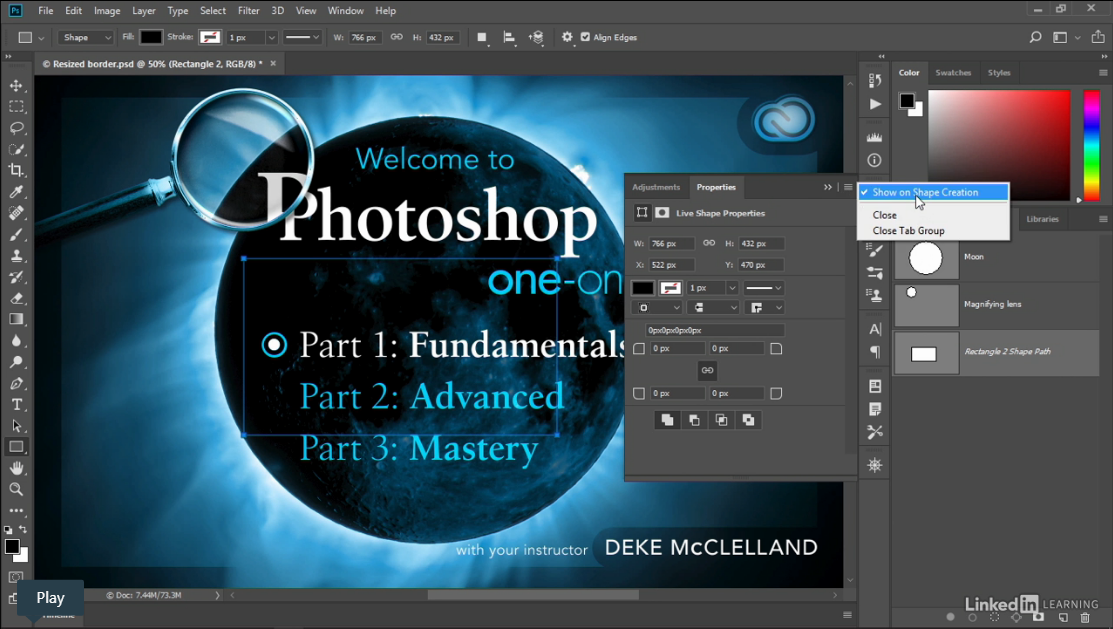The width and height of the screenshot is (1113, 629).
Task: Select the Lasso tool
Action: pyautogui.click(x=16, y=128)
